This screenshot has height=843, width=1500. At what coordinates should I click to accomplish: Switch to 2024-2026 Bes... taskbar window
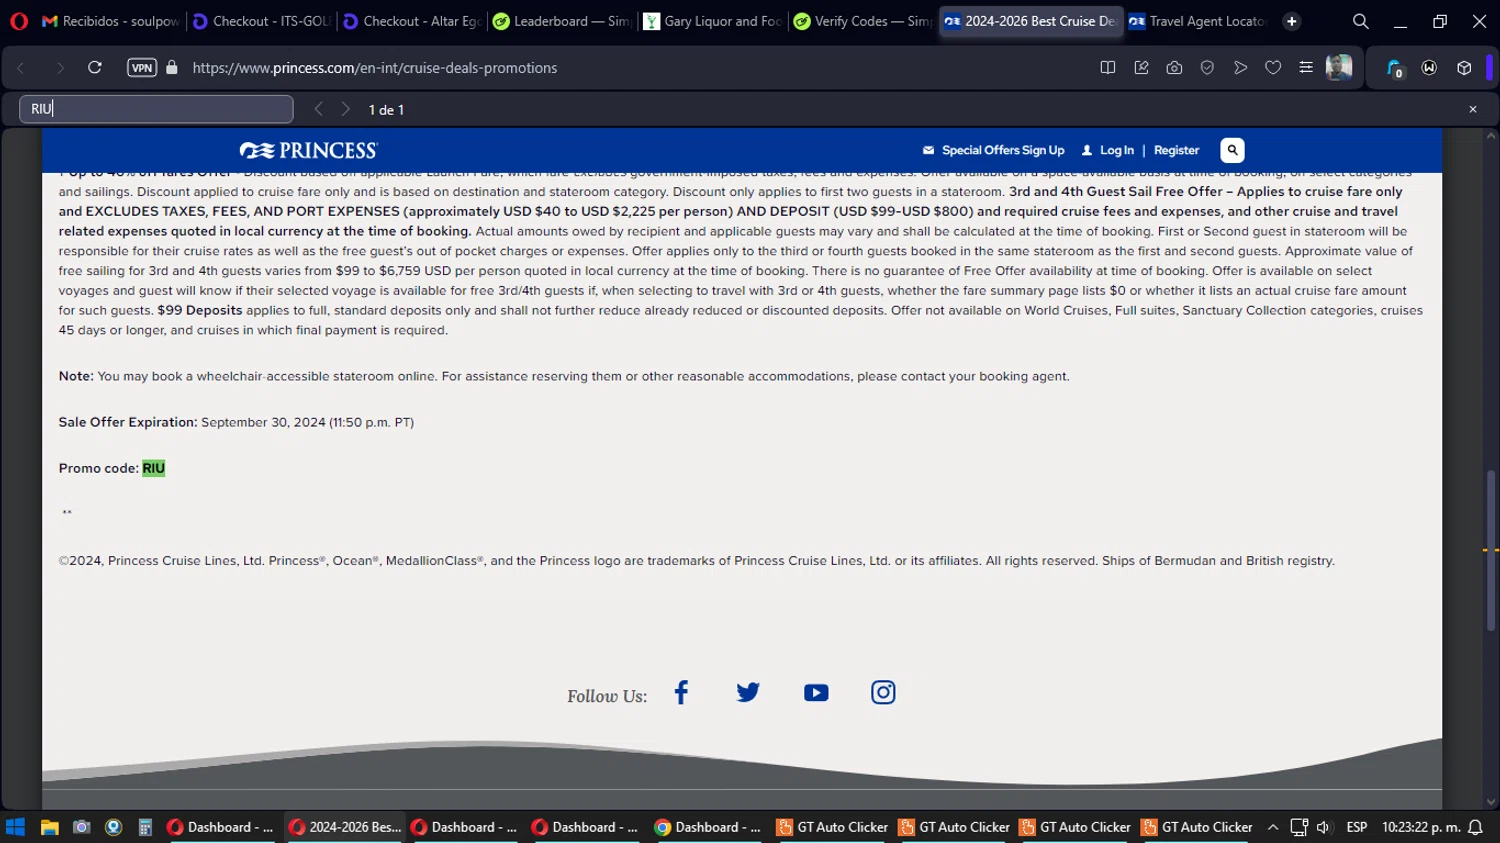[345, 827]
